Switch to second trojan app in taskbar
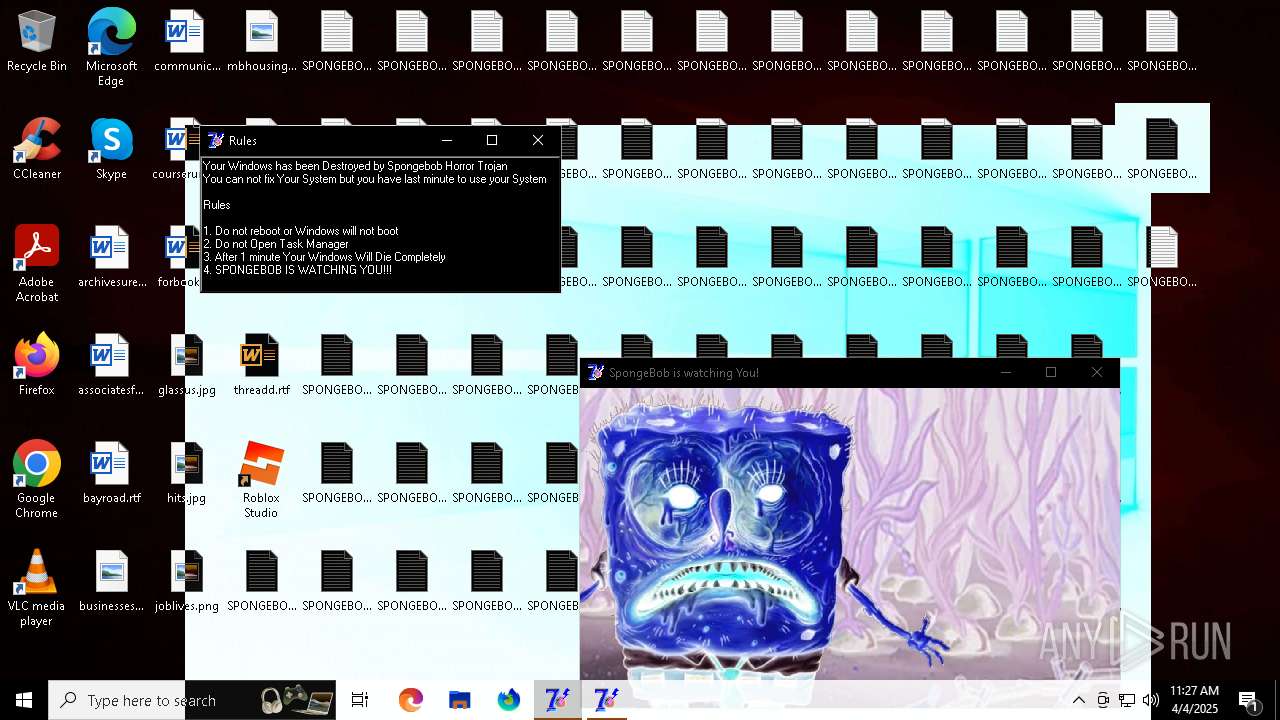Screen dimensions: 1280x720 606,700
